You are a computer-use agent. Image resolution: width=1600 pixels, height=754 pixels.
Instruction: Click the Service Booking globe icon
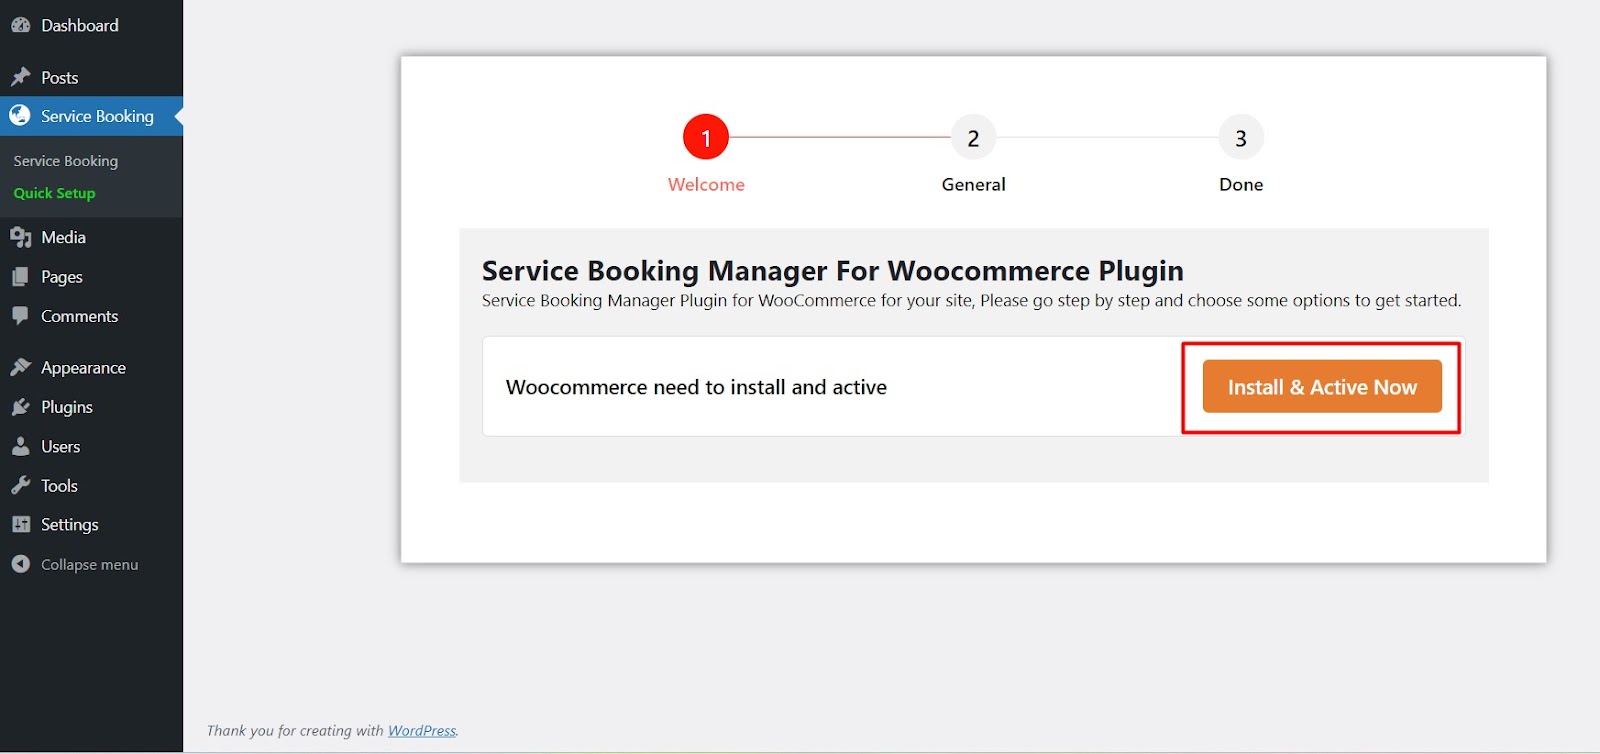(x=20, y=116)
